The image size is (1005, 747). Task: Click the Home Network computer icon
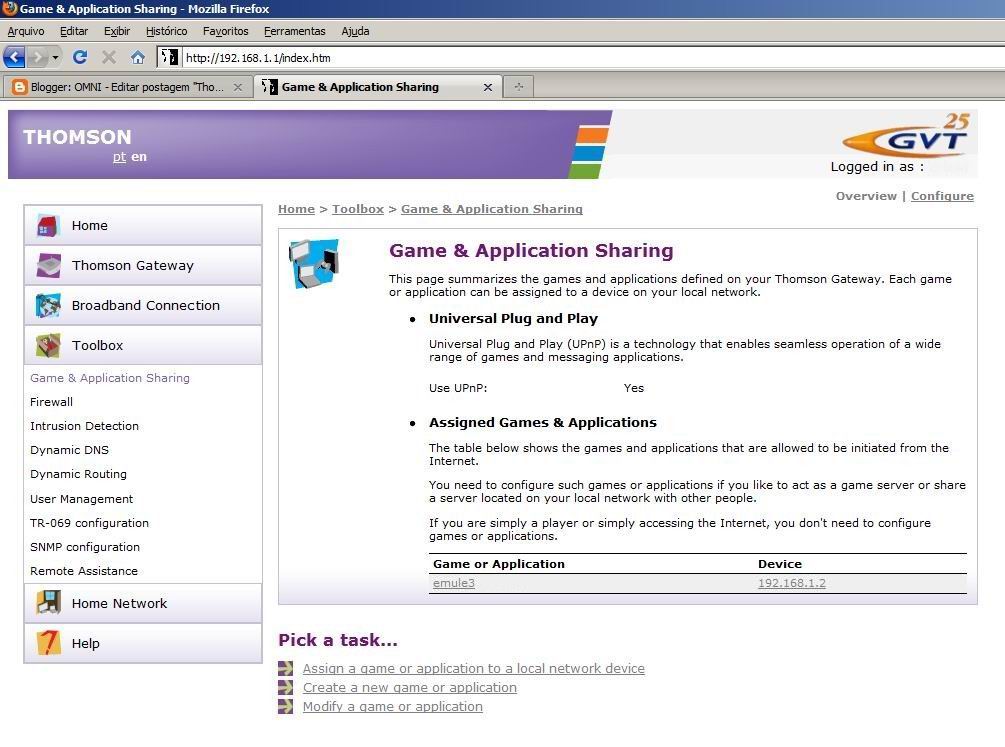coord(48,602)
